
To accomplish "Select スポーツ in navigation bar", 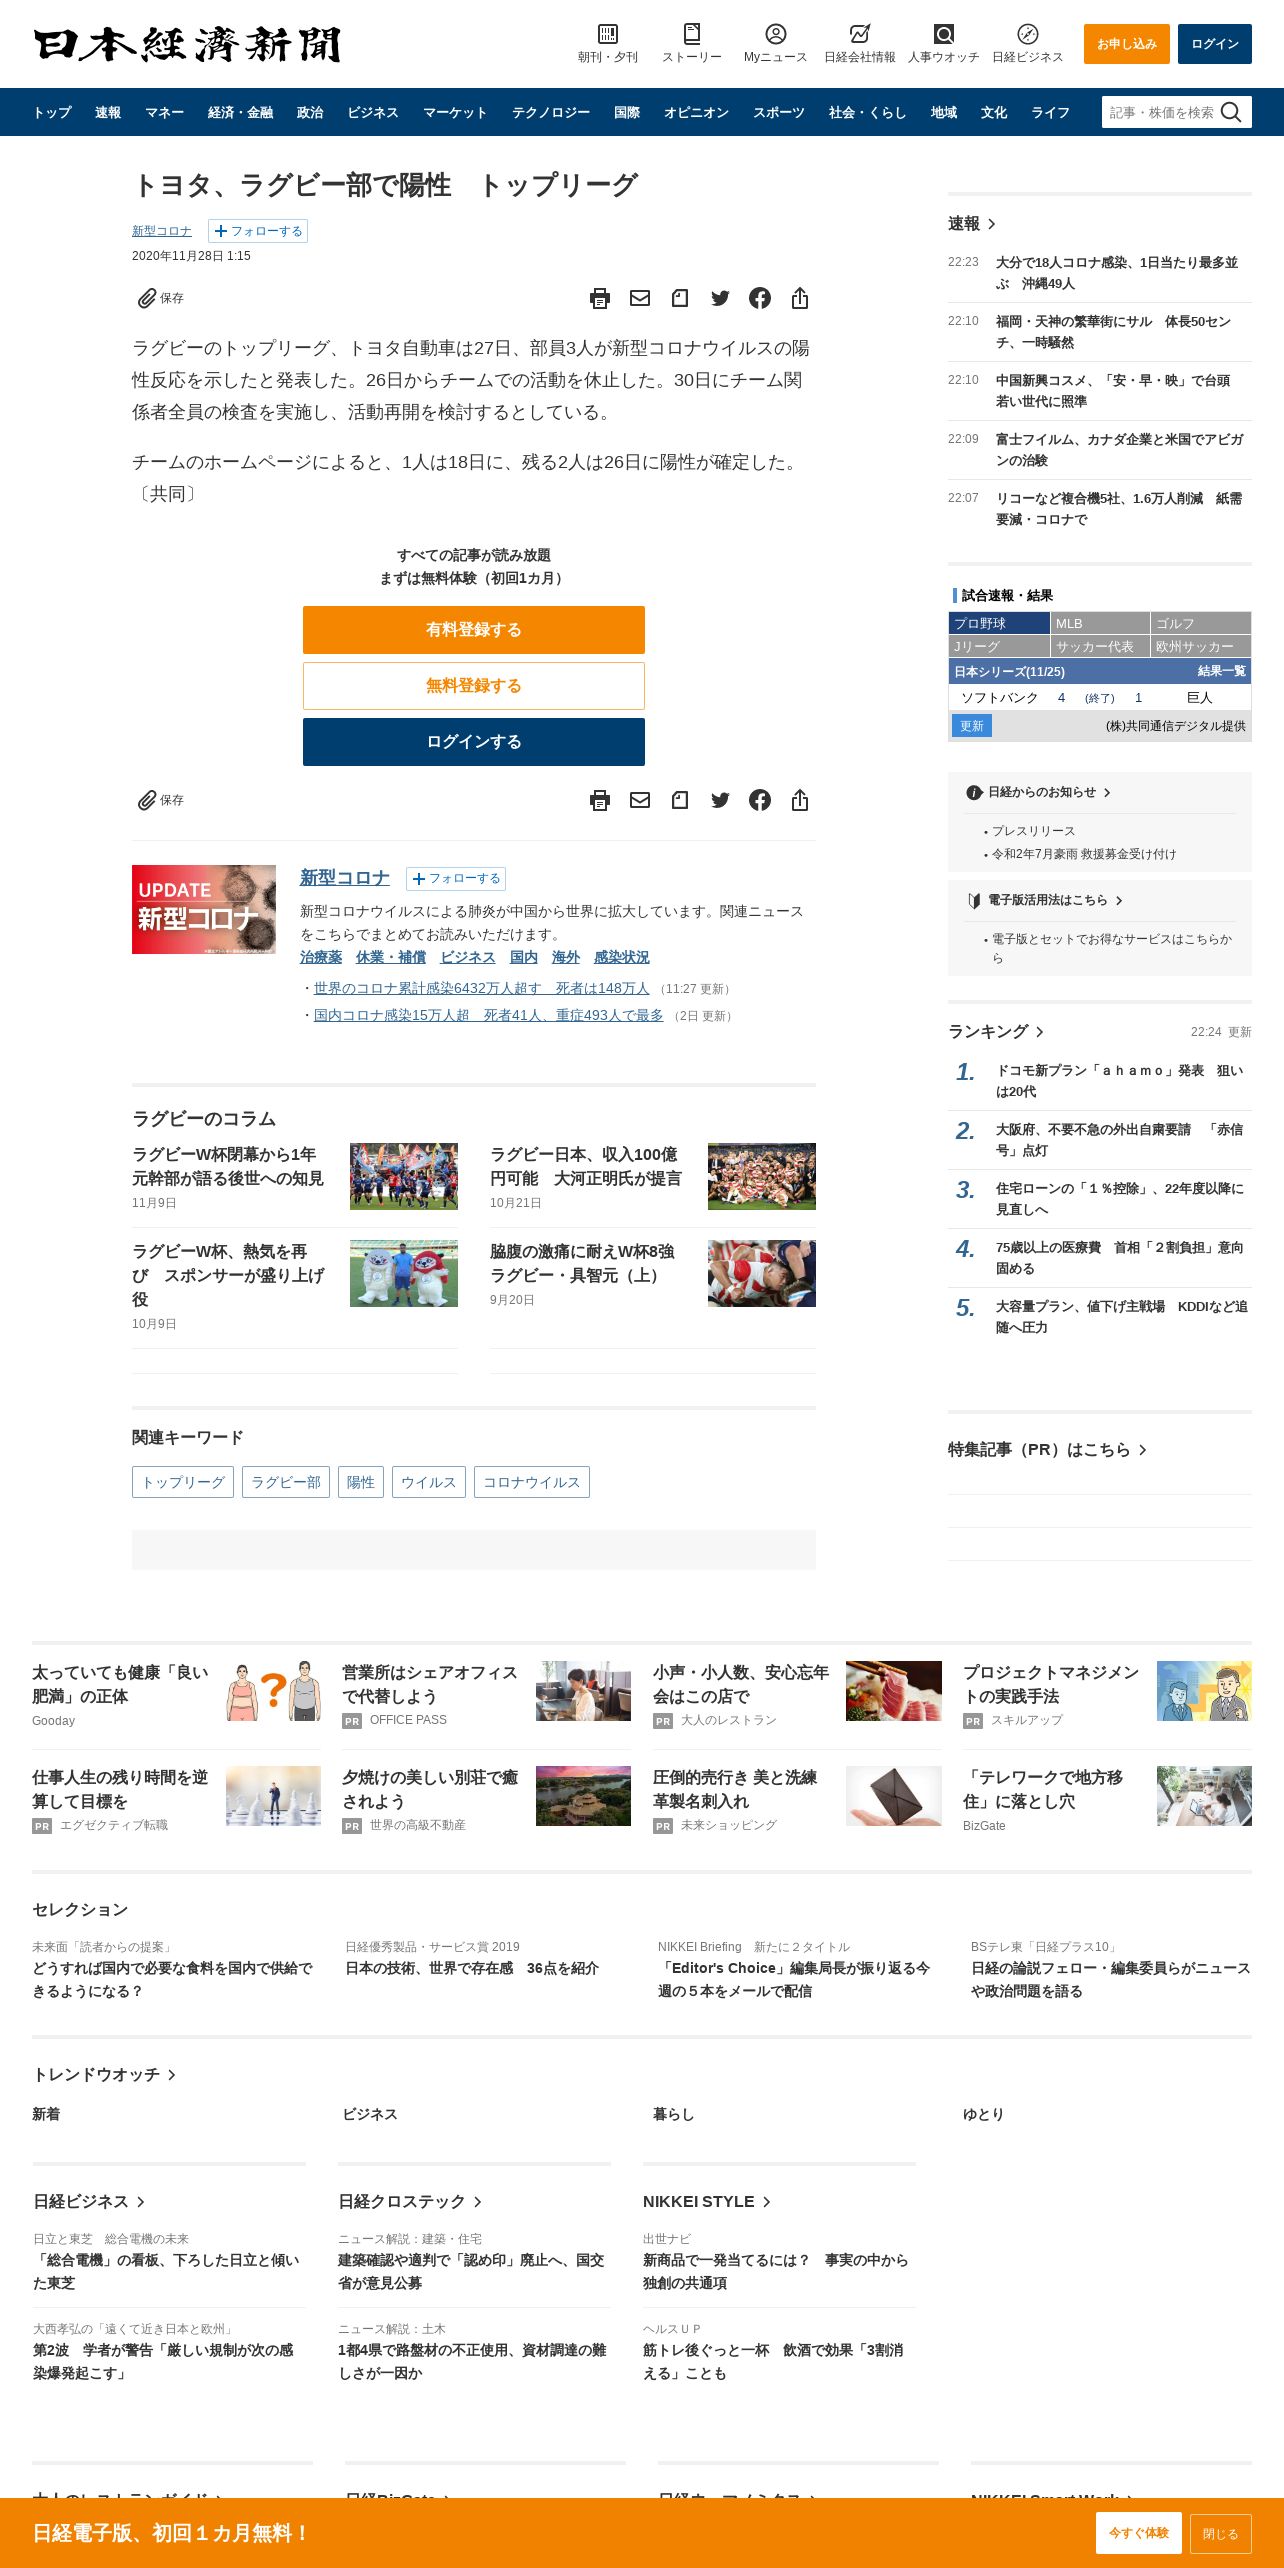I will (779, 113).
